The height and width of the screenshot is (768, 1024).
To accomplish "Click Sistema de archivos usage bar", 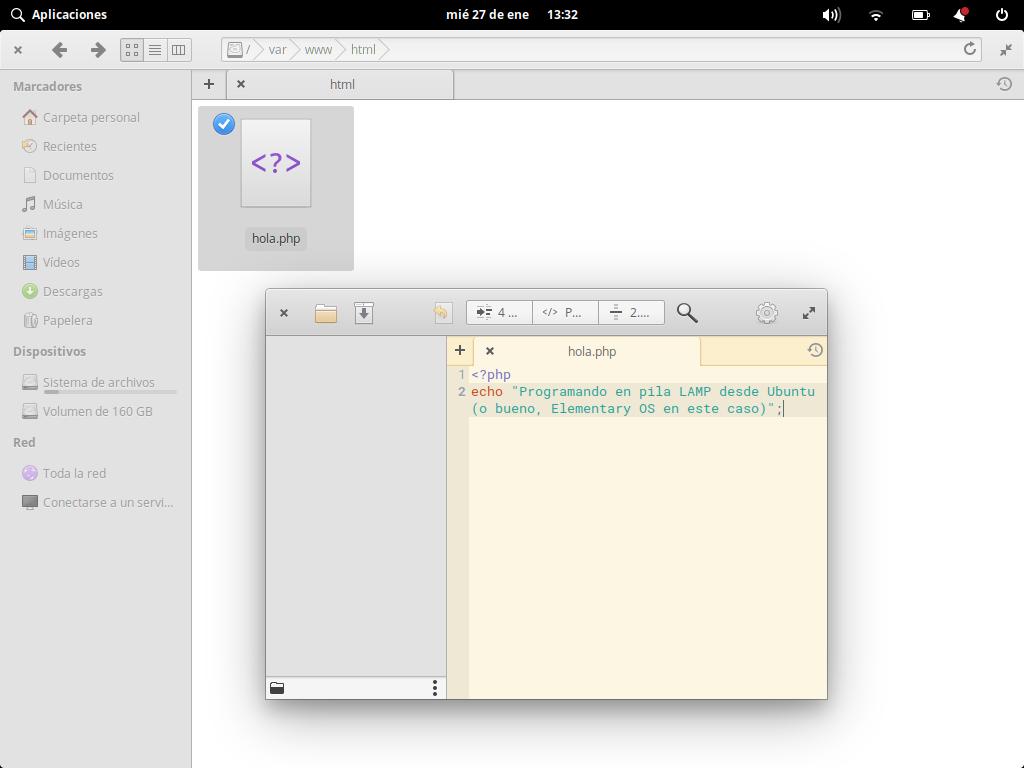I will pos(110,392).
